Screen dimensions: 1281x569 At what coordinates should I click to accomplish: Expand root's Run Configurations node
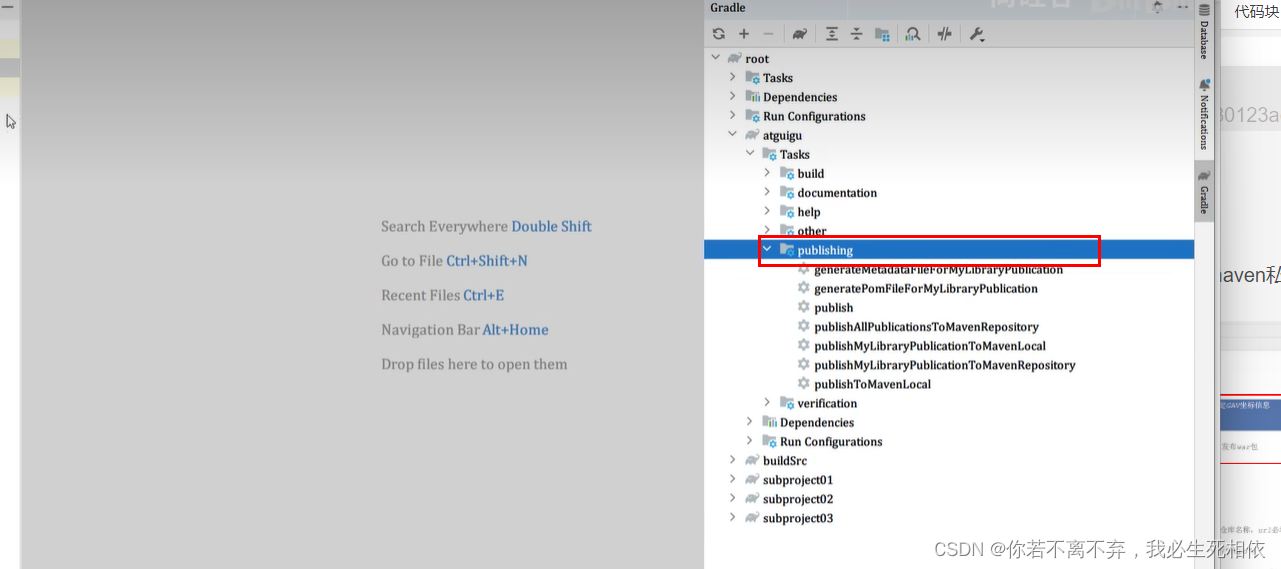point(732,115)
